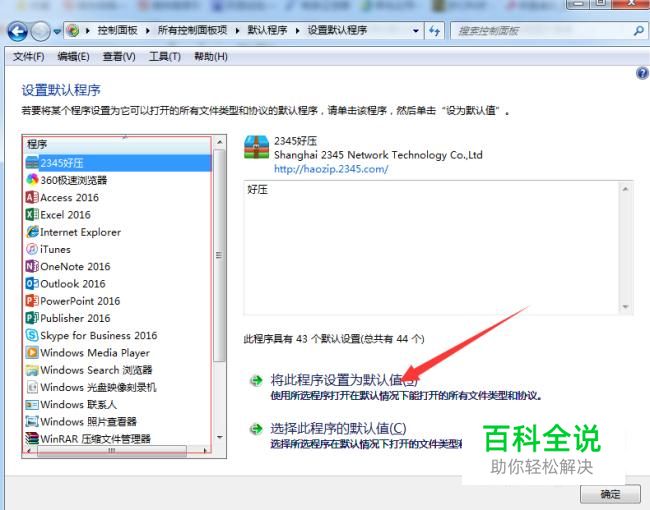Click the Back navigation arrow button

click(17, 31)
